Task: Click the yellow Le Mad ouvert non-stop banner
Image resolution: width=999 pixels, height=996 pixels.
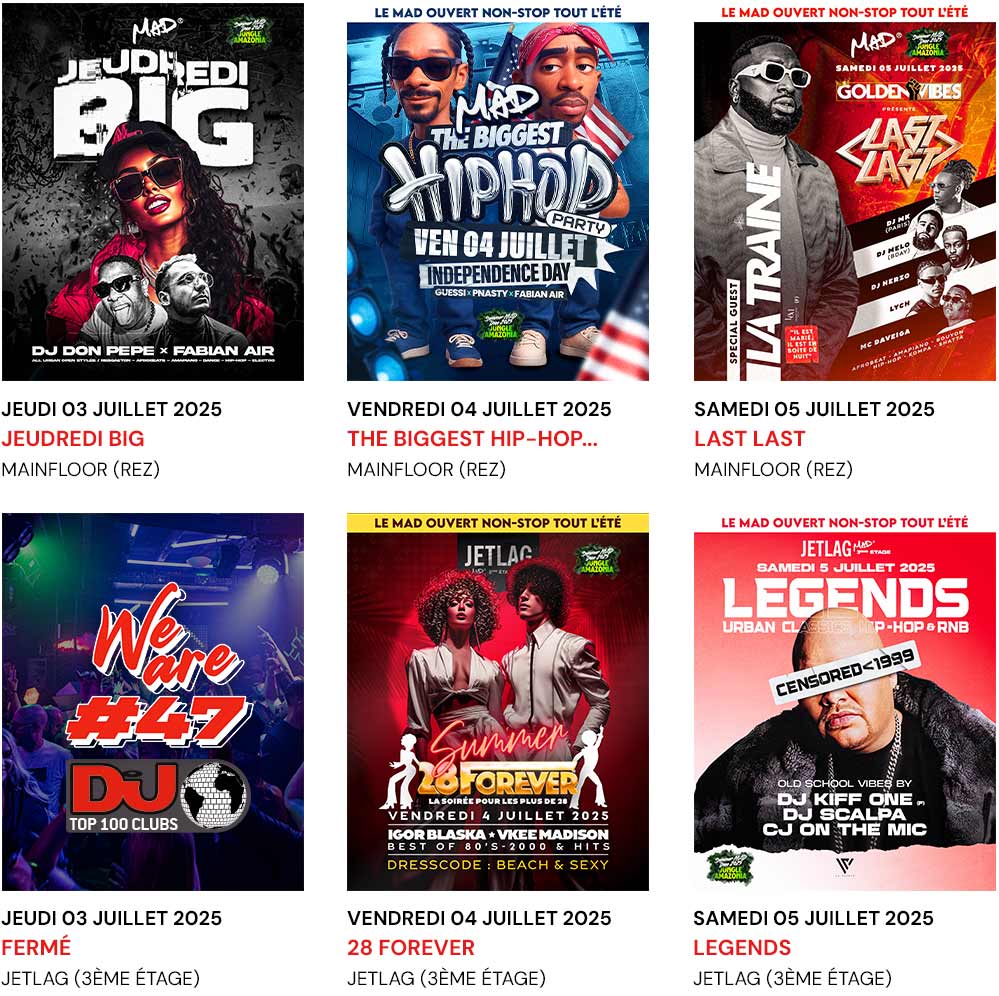Action: (498, 523)
